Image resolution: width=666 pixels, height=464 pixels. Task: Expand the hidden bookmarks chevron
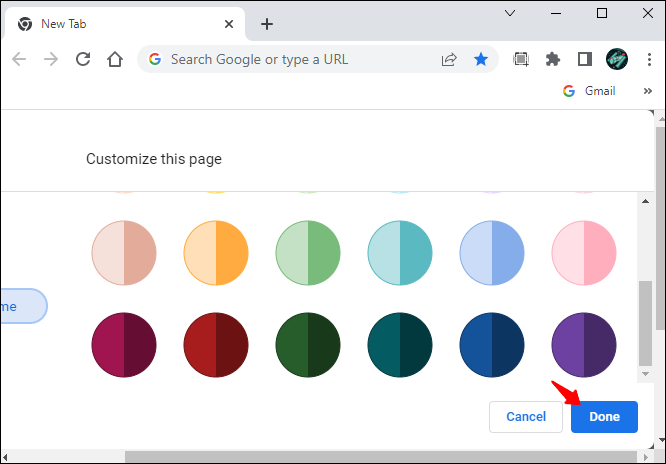coord(648,91)
